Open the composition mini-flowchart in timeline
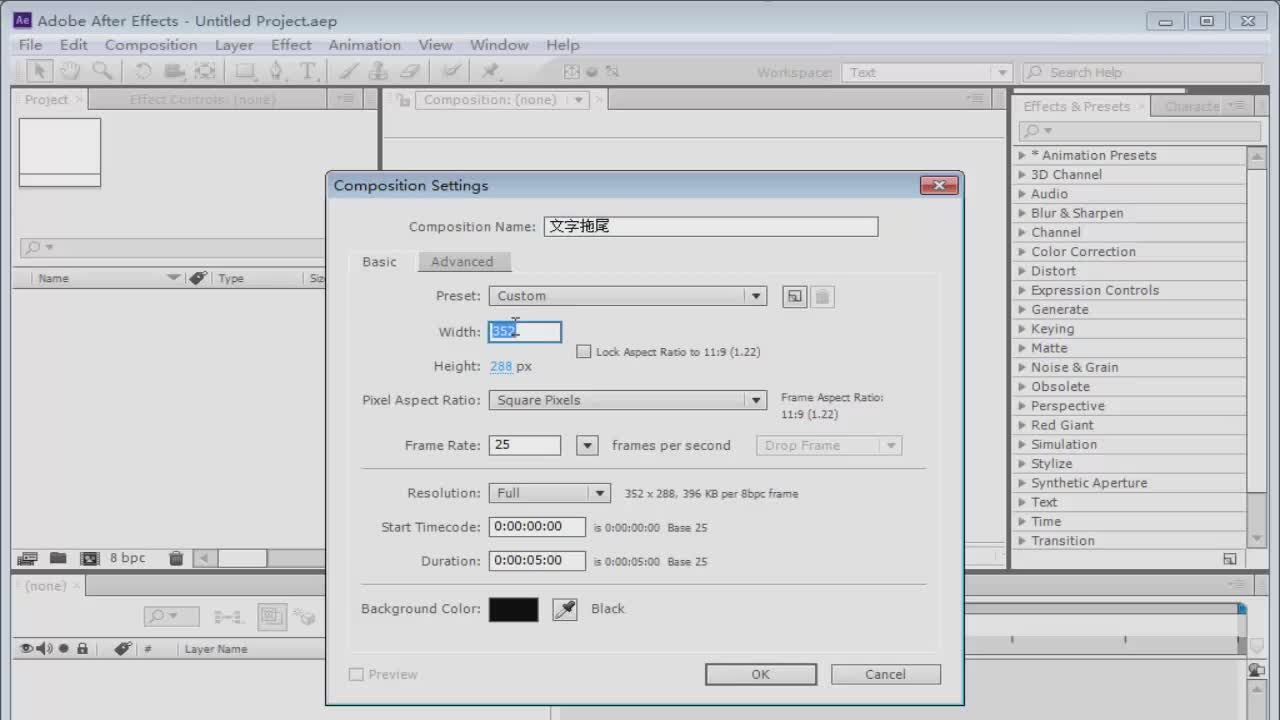The image size is (1280, 720). 228,617
